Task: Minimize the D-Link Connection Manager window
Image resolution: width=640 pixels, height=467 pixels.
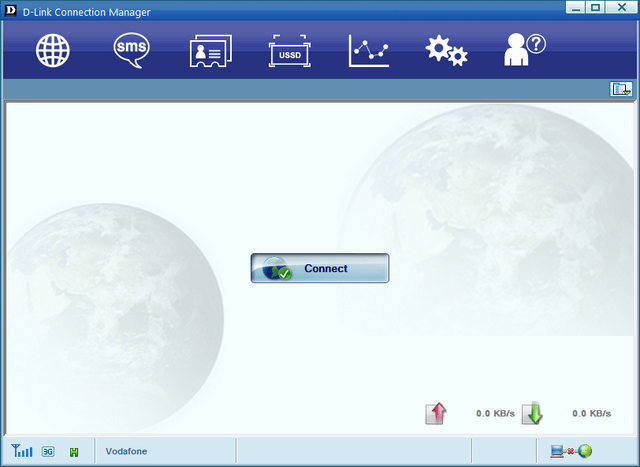Action: 575,7
